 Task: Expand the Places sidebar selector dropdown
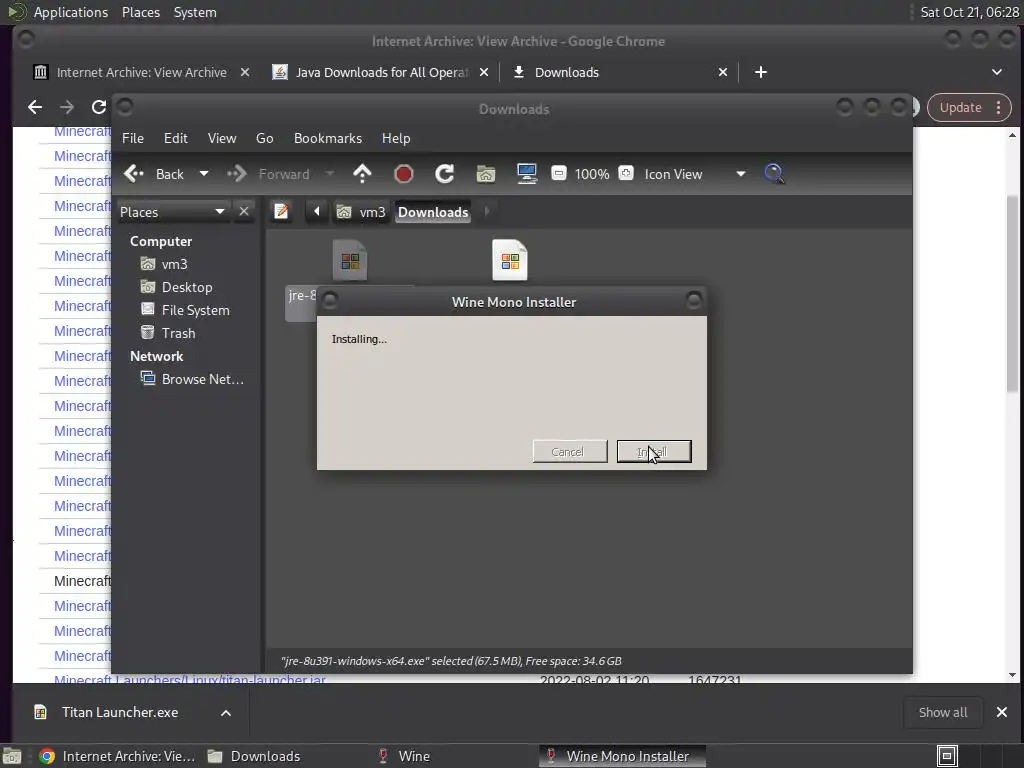coord(172,212)
